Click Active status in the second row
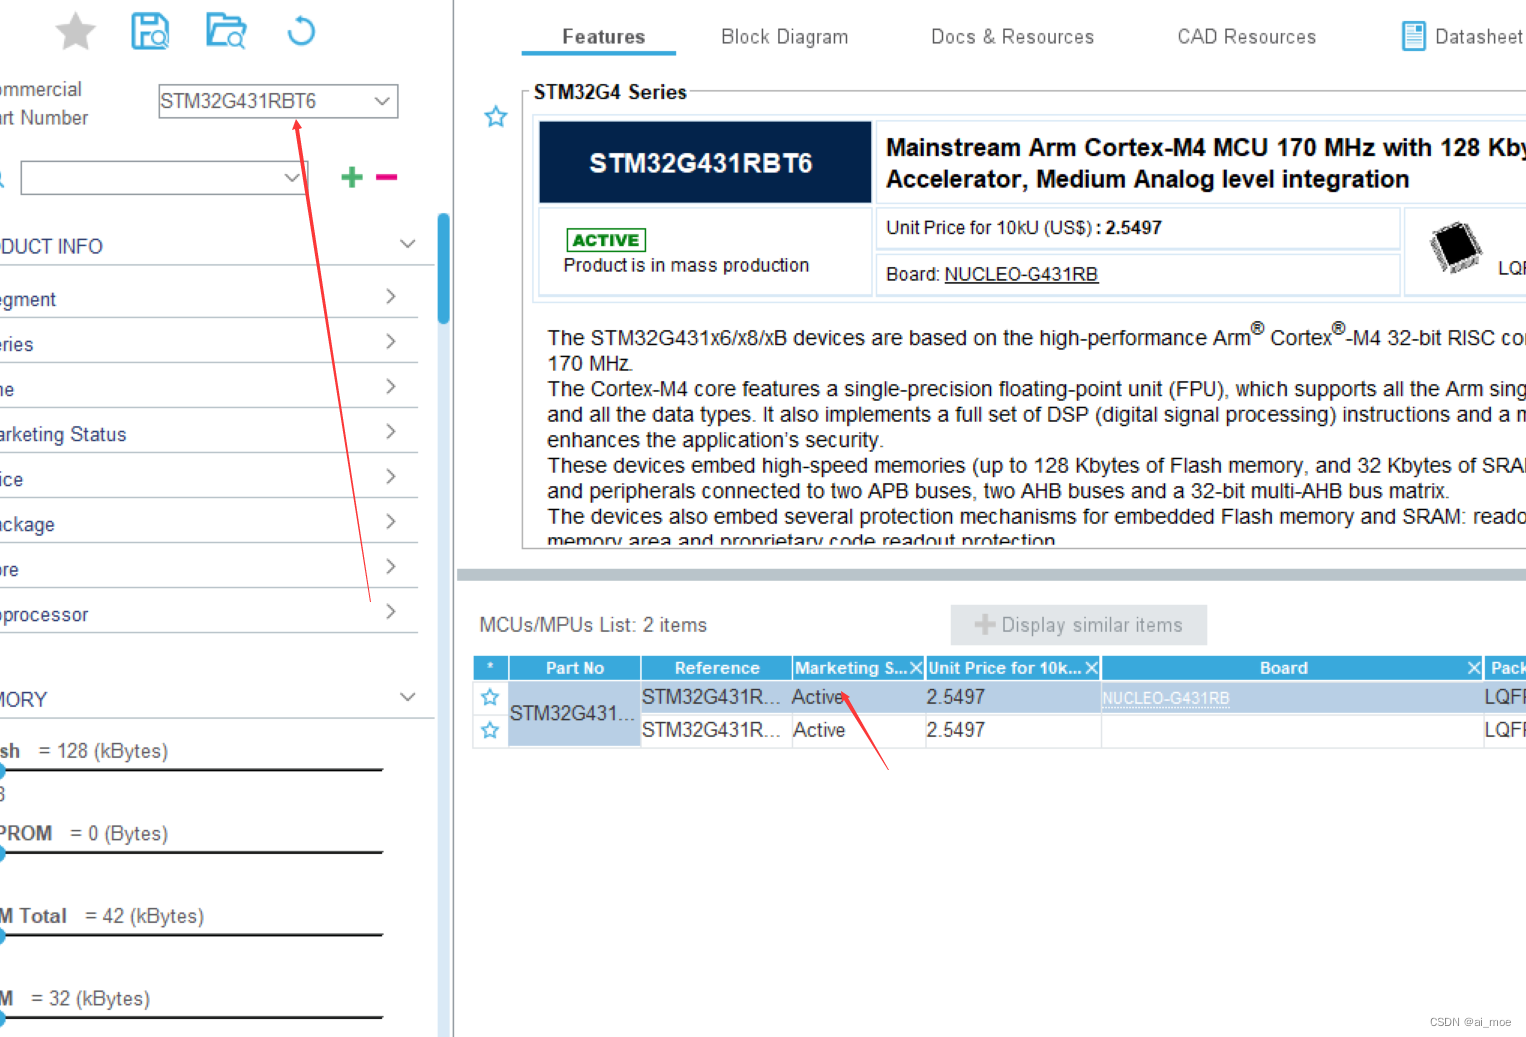 point(819,730)
